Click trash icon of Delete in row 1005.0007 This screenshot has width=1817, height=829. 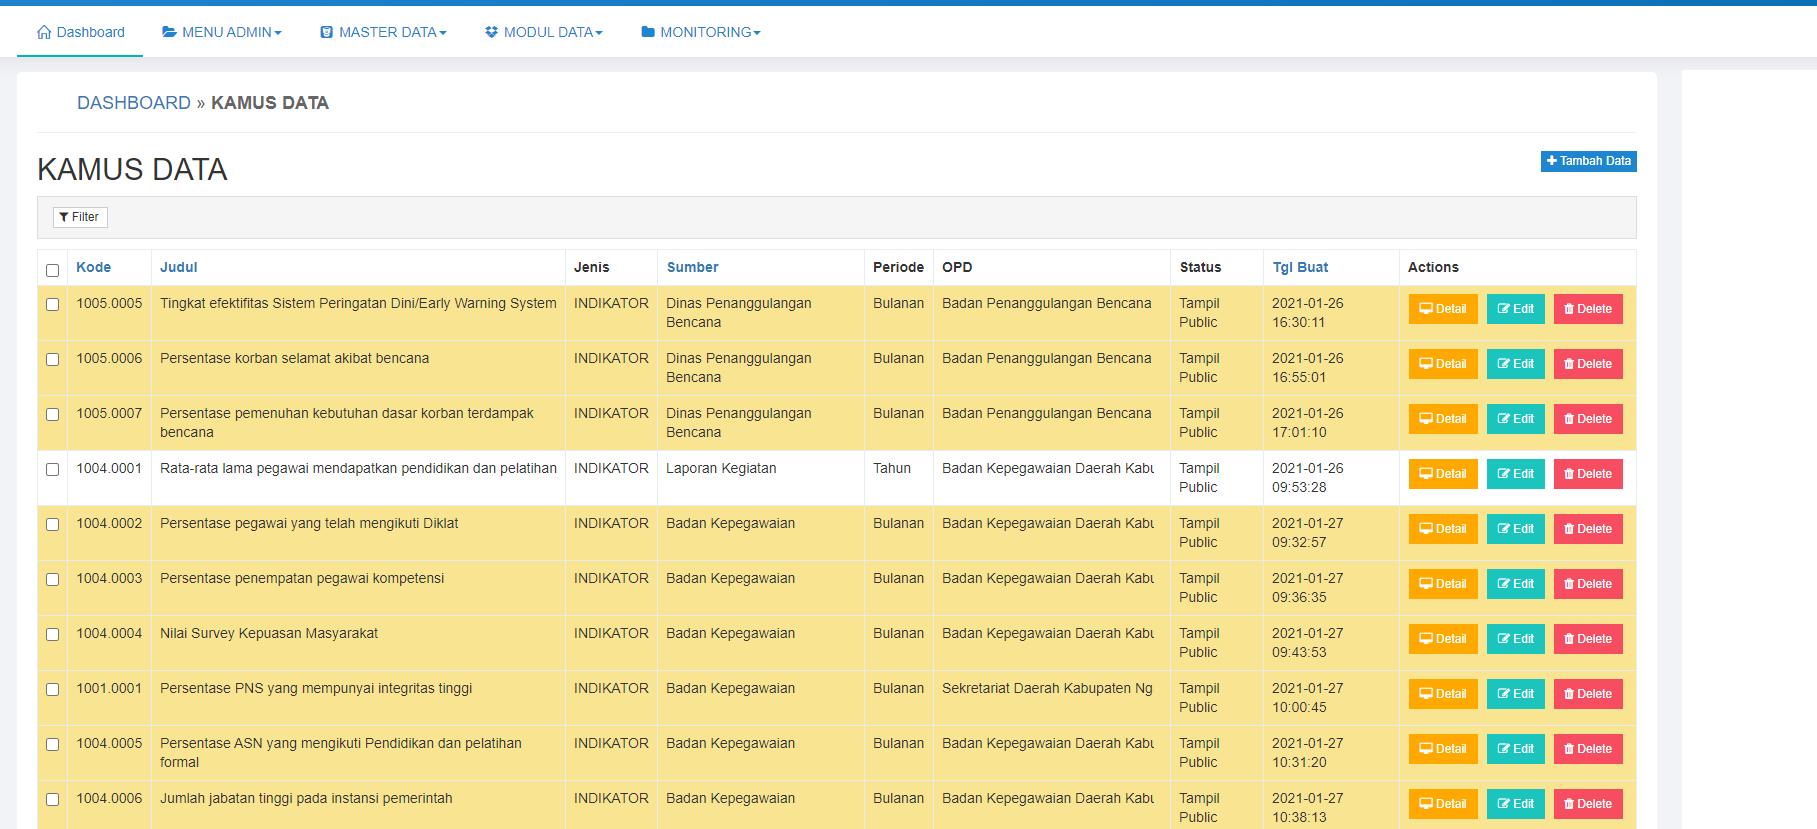point(1569,419)
